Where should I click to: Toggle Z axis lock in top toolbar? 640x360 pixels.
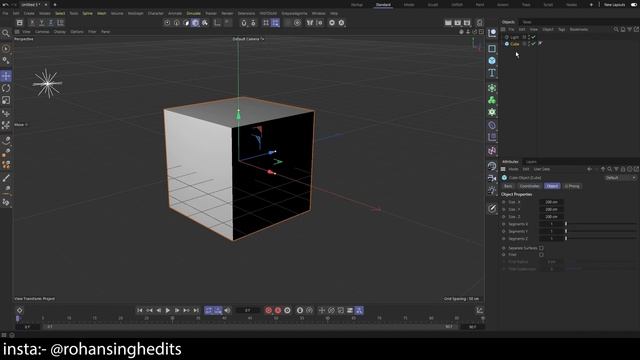(x=51, y=23)
